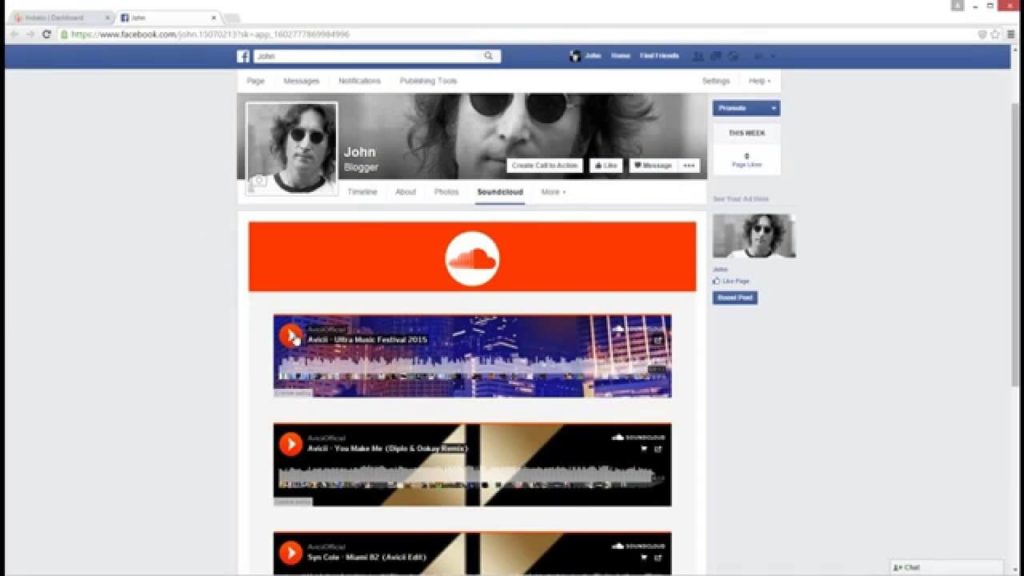
Task: Expand the More tab dropdown
Action: coord(553,192)
